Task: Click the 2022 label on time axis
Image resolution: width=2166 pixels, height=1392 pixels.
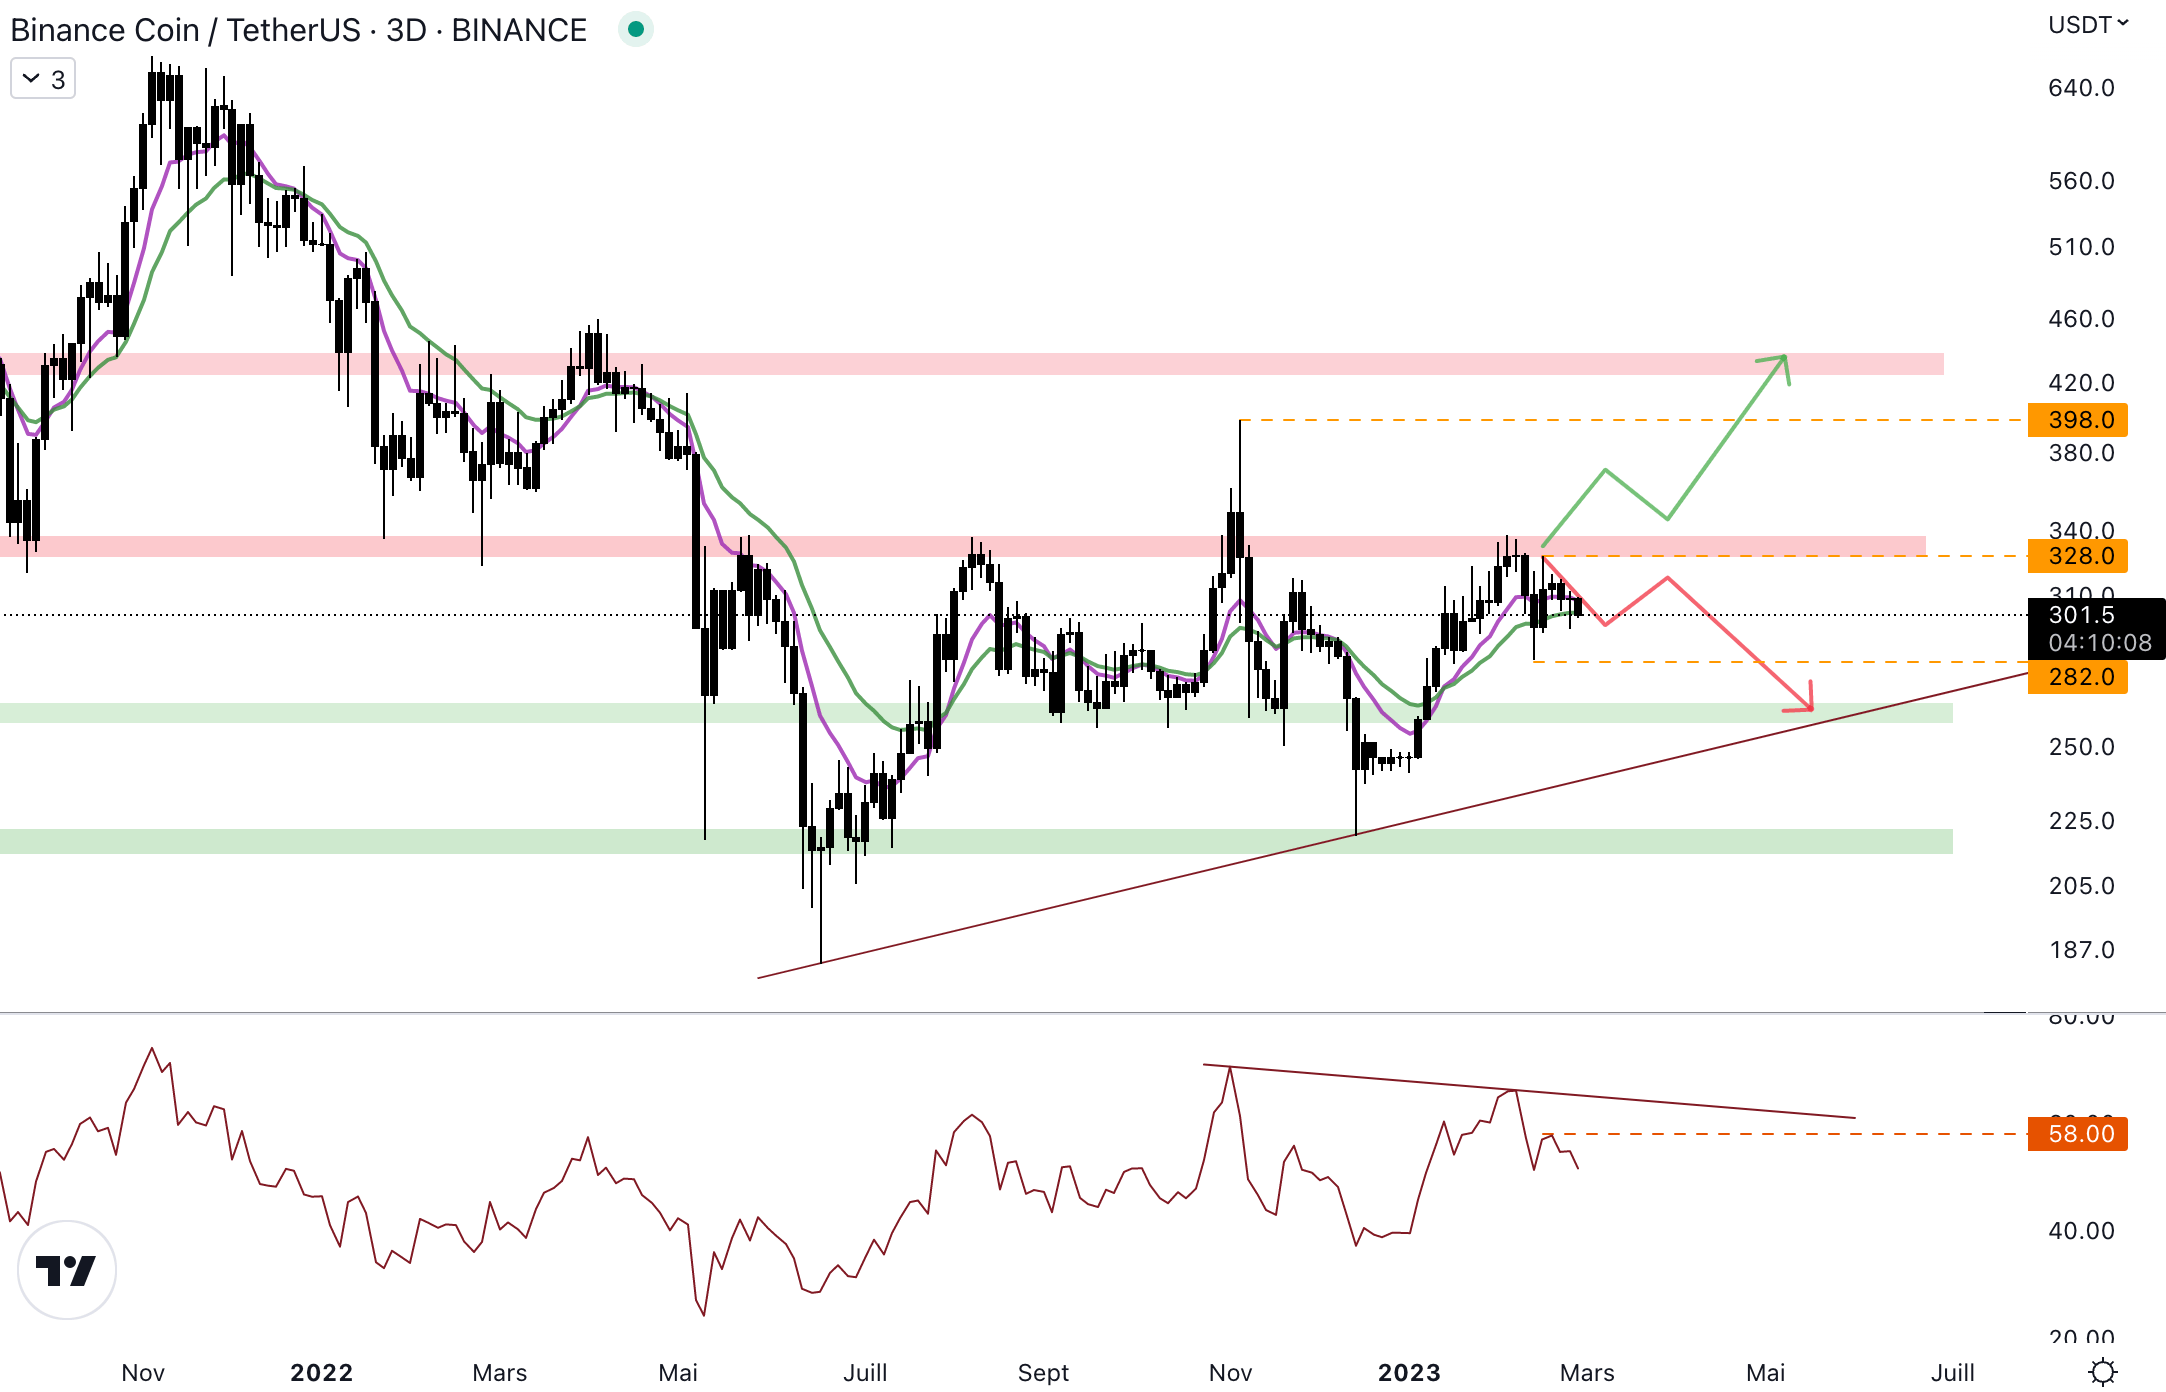Action: [x=321, y=1372]
